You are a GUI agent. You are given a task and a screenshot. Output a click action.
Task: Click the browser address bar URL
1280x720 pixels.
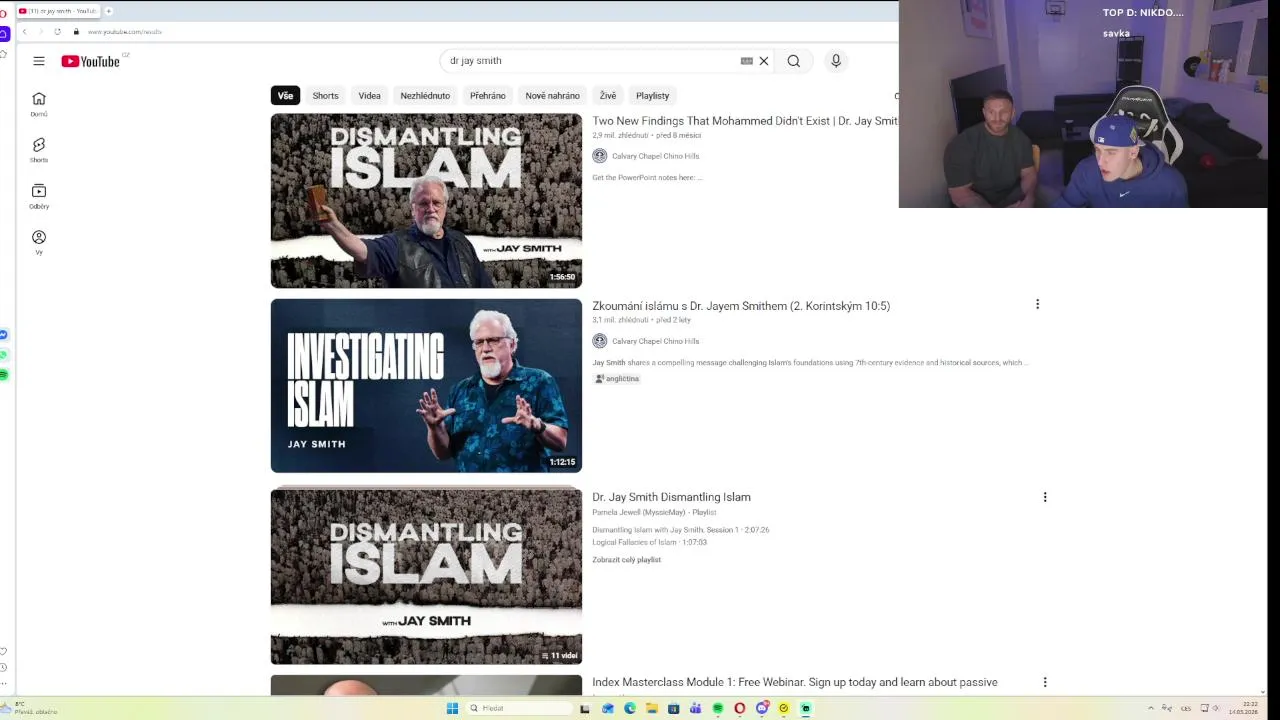[x=124, y=31]
